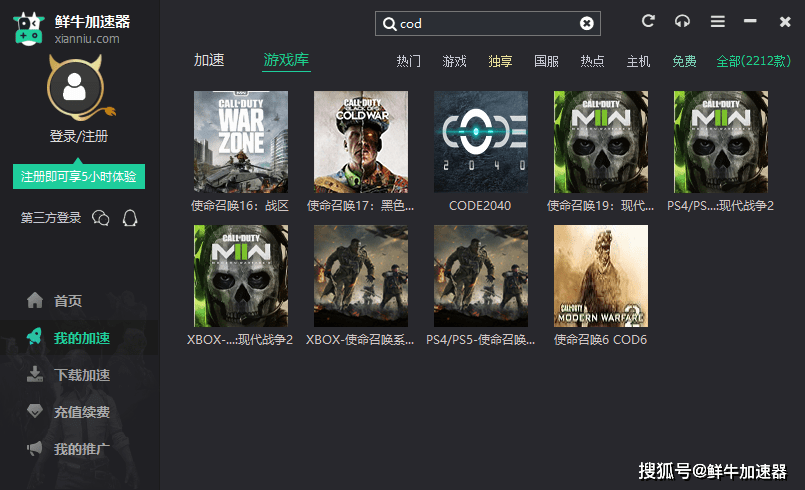805x490 pixels.
Task: Open 我的推广 in sidebar
Action: 80,449
